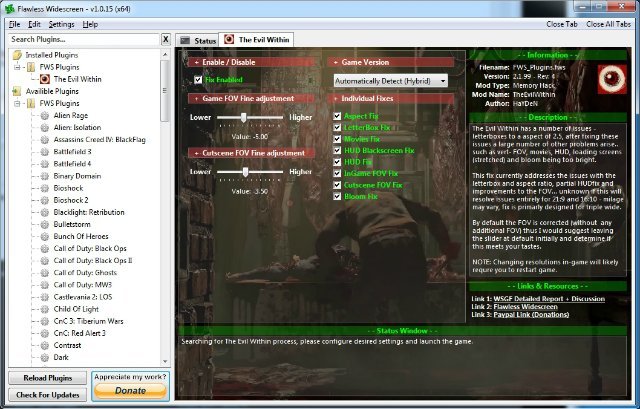Collapse Game FOV Fine adjustment section
Screen dimensions: 640x409
(251, 98)
